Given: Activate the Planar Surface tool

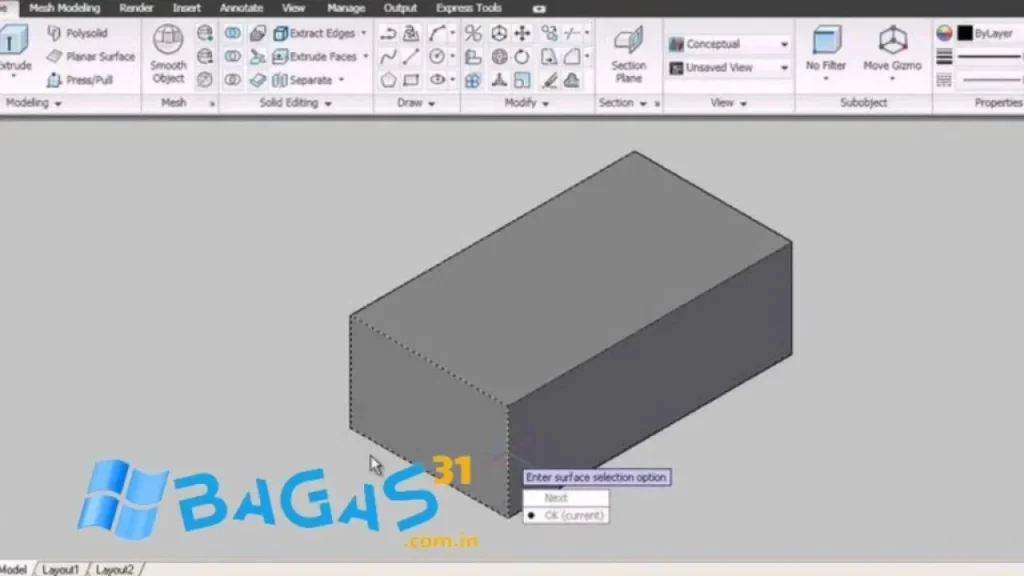Looking at the screenshot, I should 91,57.
